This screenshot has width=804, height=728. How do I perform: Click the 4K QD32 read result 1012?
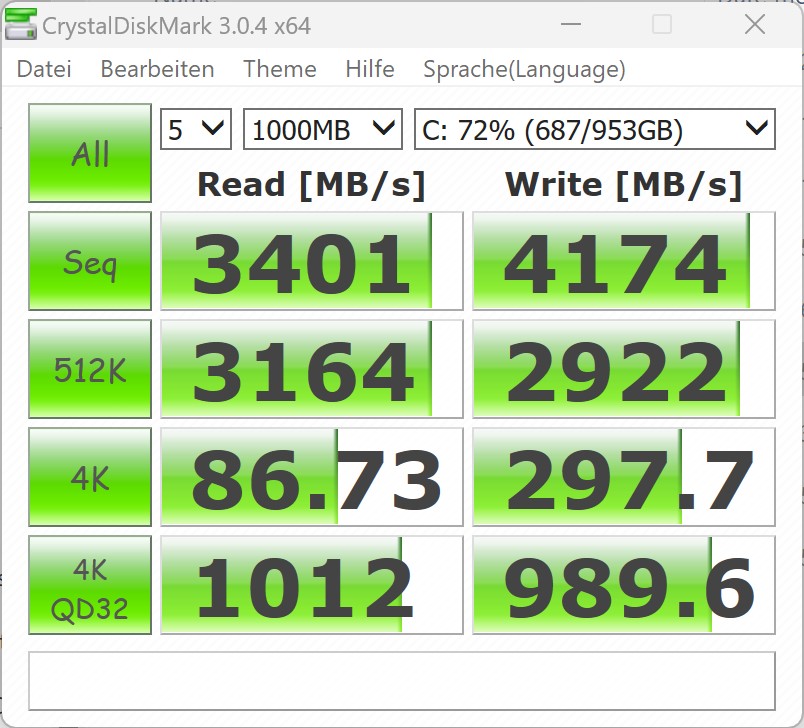tap(312, 585)
